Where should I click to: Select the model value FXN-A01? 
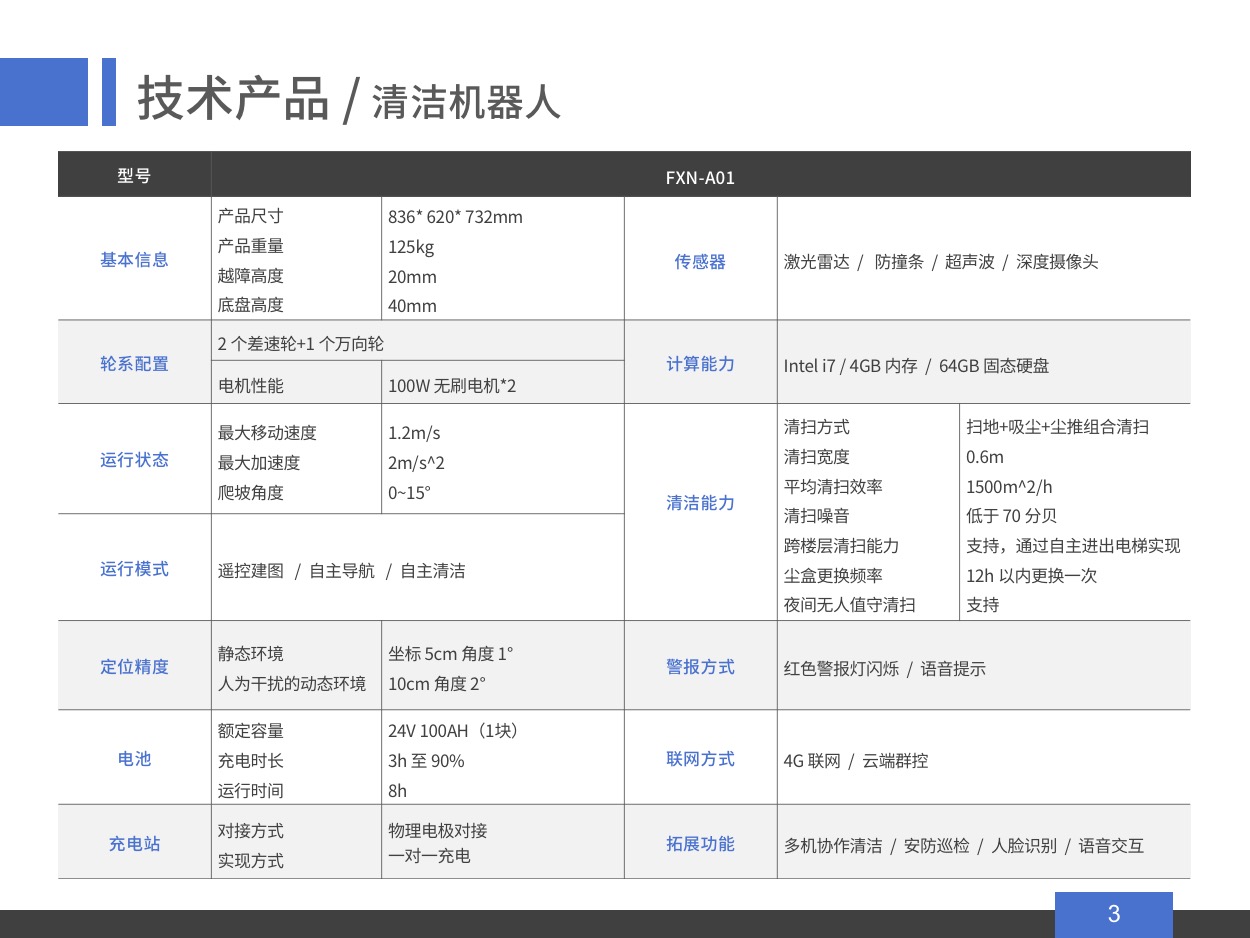(x=700, y=178)
